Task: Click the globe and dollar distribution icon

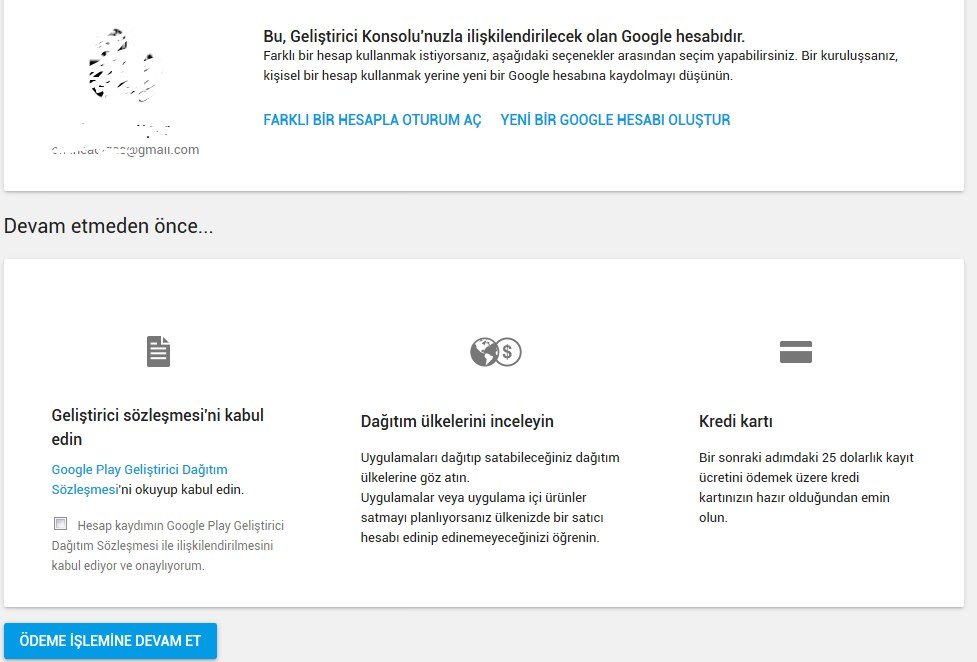Action: [x=495, y=352]
